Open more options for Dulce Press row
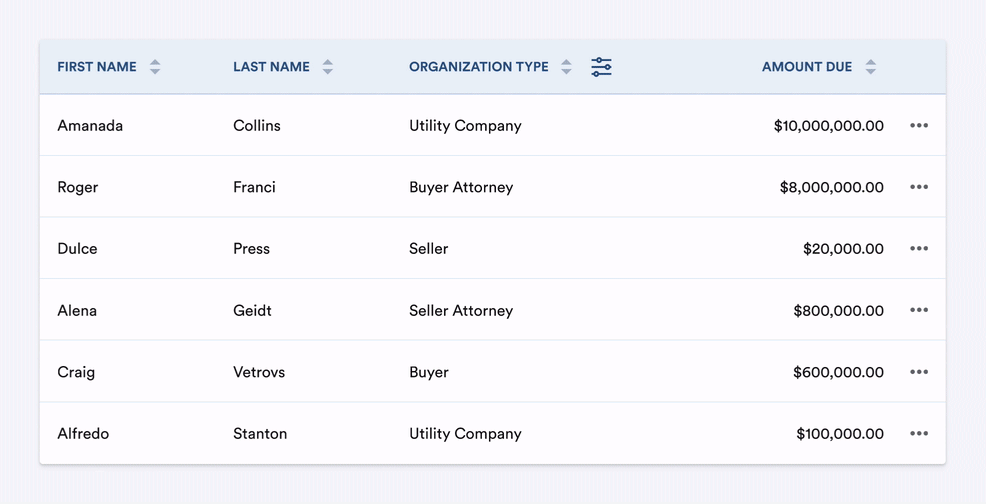986x504 pixels. pyautogui.click(x=919, y=249)
